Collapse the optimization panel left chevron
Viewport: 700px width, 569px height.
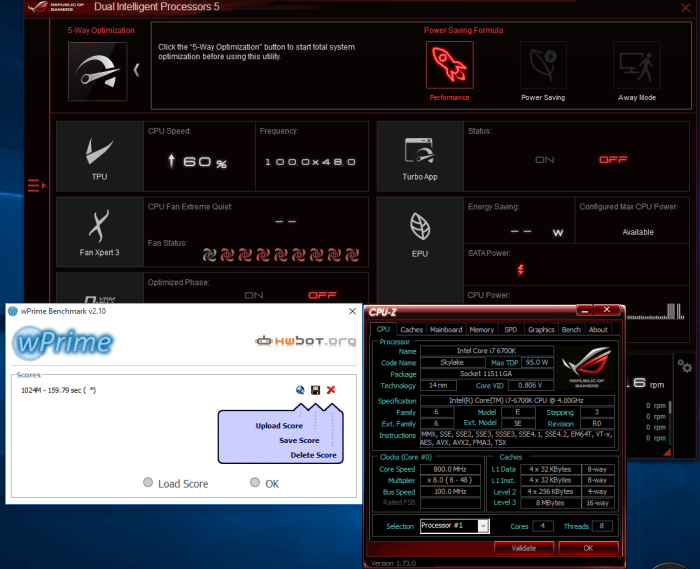137,70
